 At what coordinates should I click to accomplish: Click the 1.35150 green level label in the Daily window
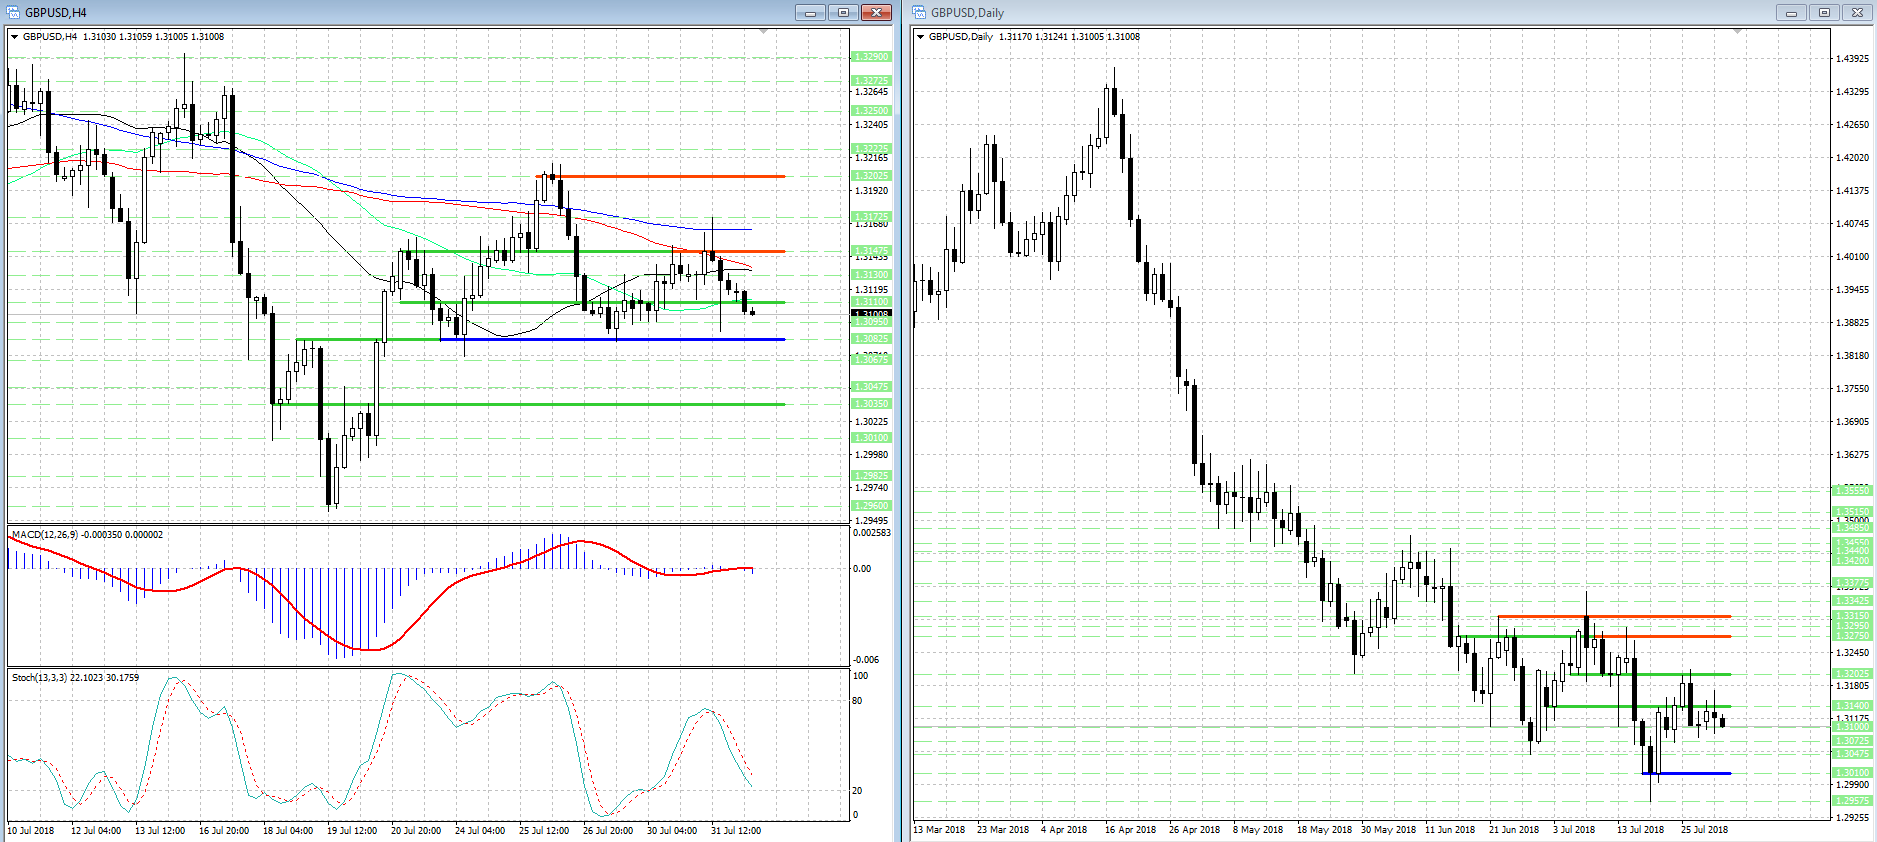tap(1852, 512)
